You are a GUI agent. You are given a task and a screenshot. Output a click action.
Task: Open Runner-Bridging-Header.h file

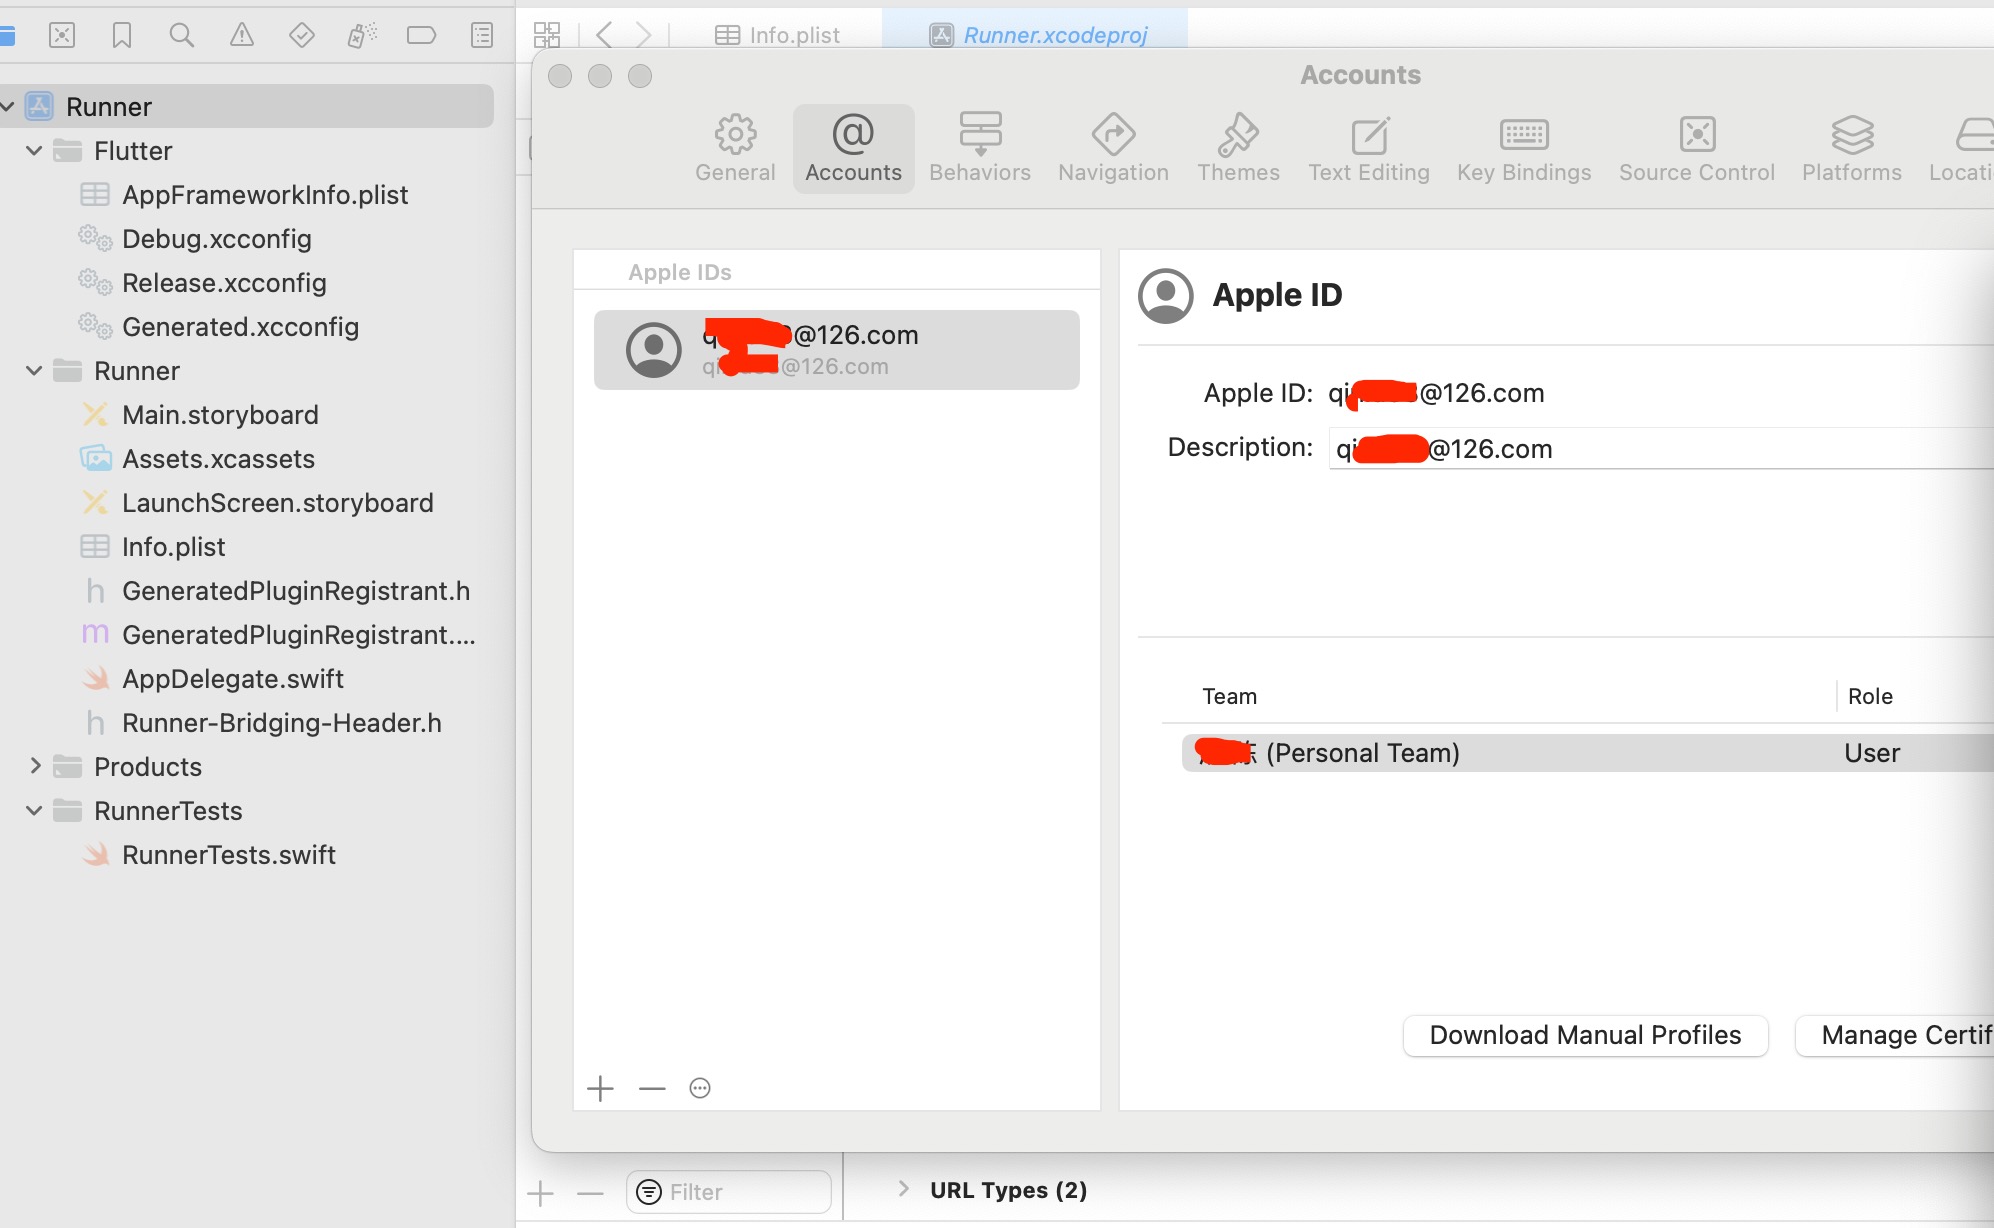(x=281, y=723)
